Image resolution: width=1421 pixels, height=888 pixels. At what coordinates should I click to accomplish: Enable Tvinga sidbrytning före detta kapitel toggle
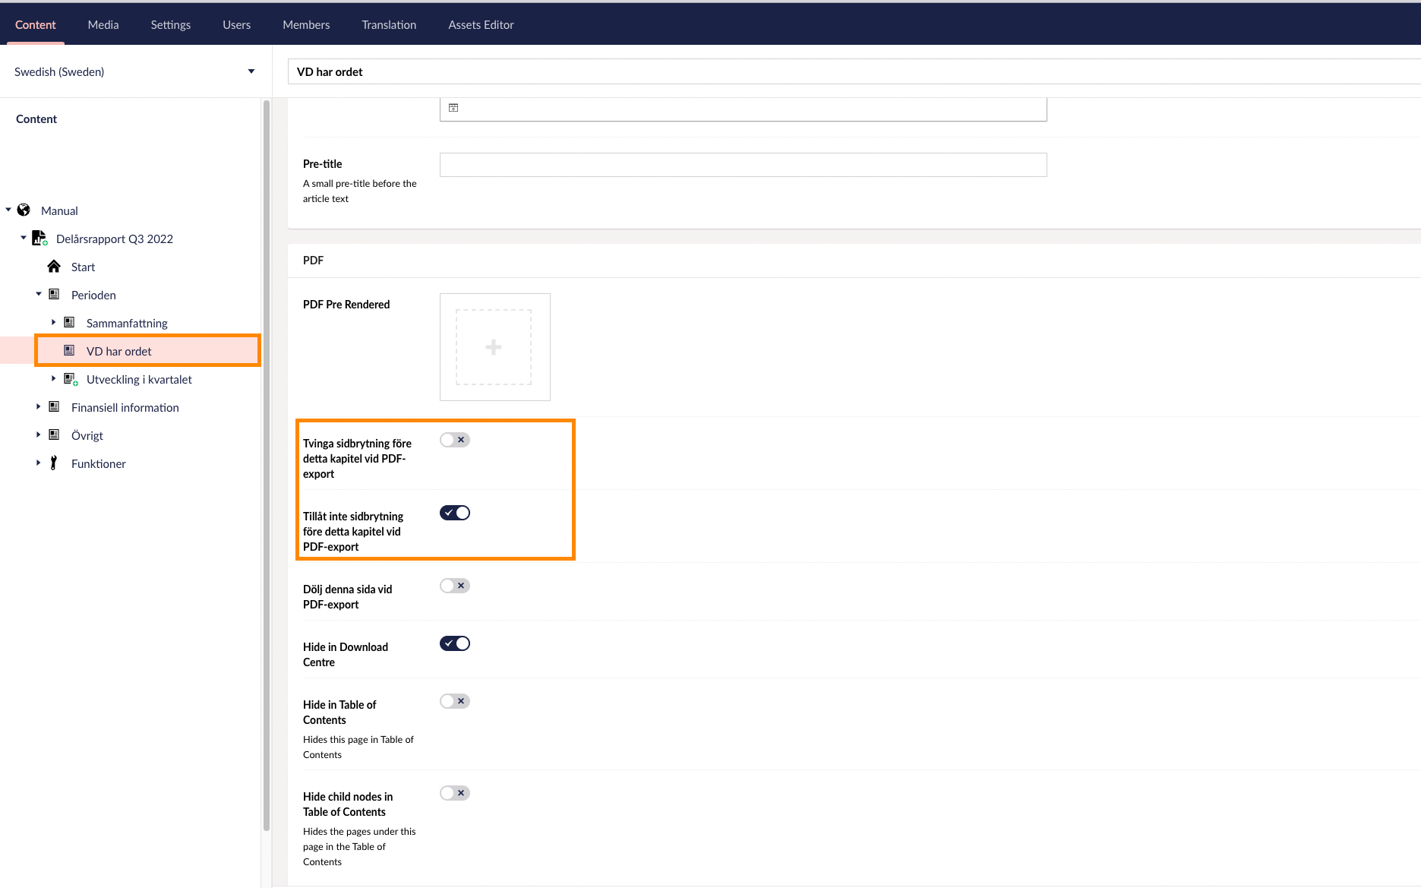(x=454, y=440)
